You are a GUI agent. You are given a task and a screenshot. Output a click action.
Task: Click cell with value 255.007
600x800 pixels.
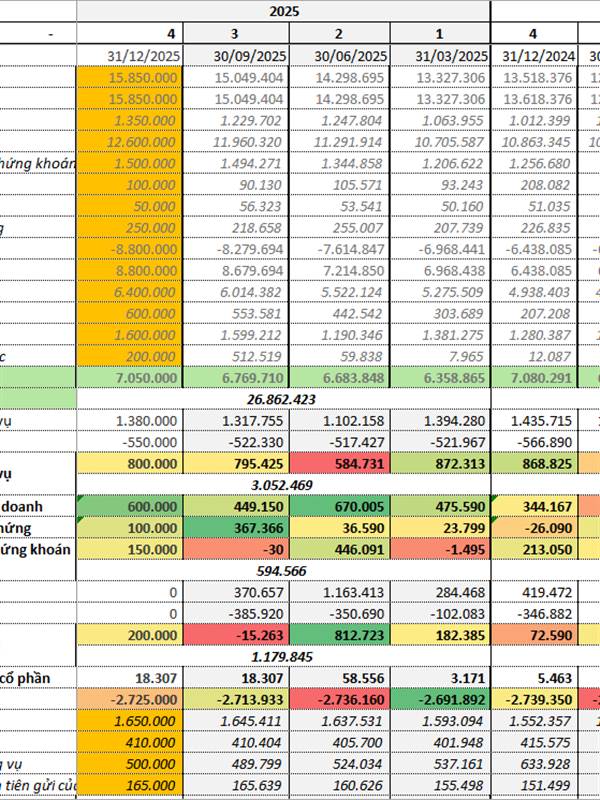tap(339, 227)
